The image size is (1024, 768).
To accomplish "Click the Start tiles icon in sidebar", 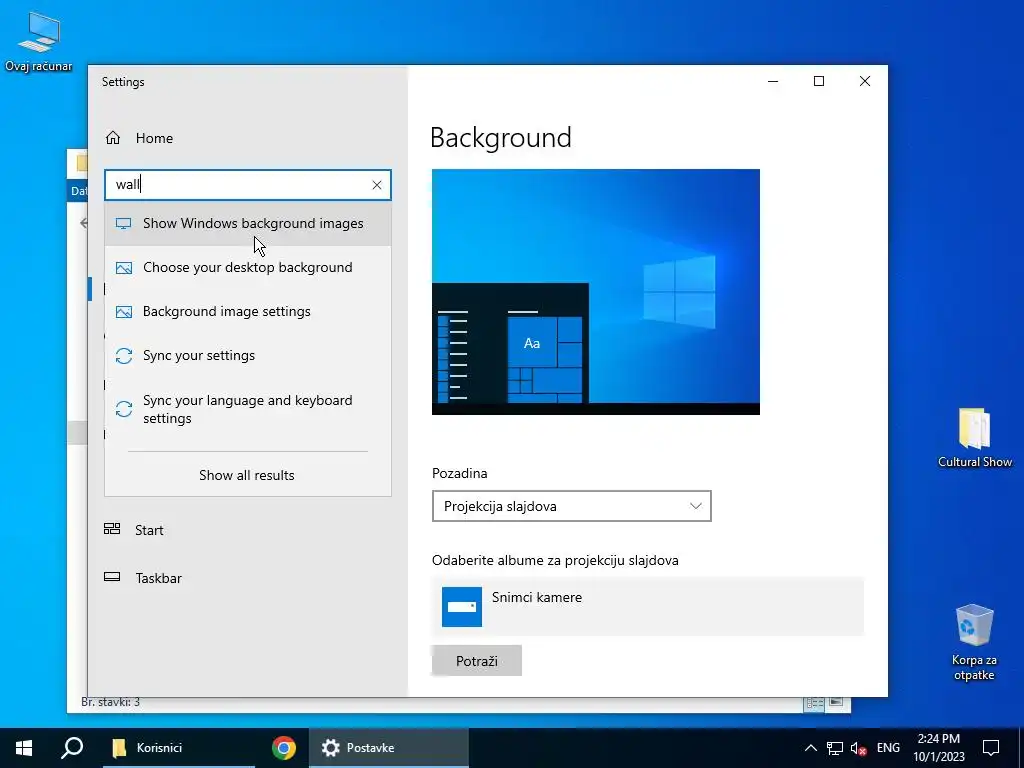I will (112, 529).
